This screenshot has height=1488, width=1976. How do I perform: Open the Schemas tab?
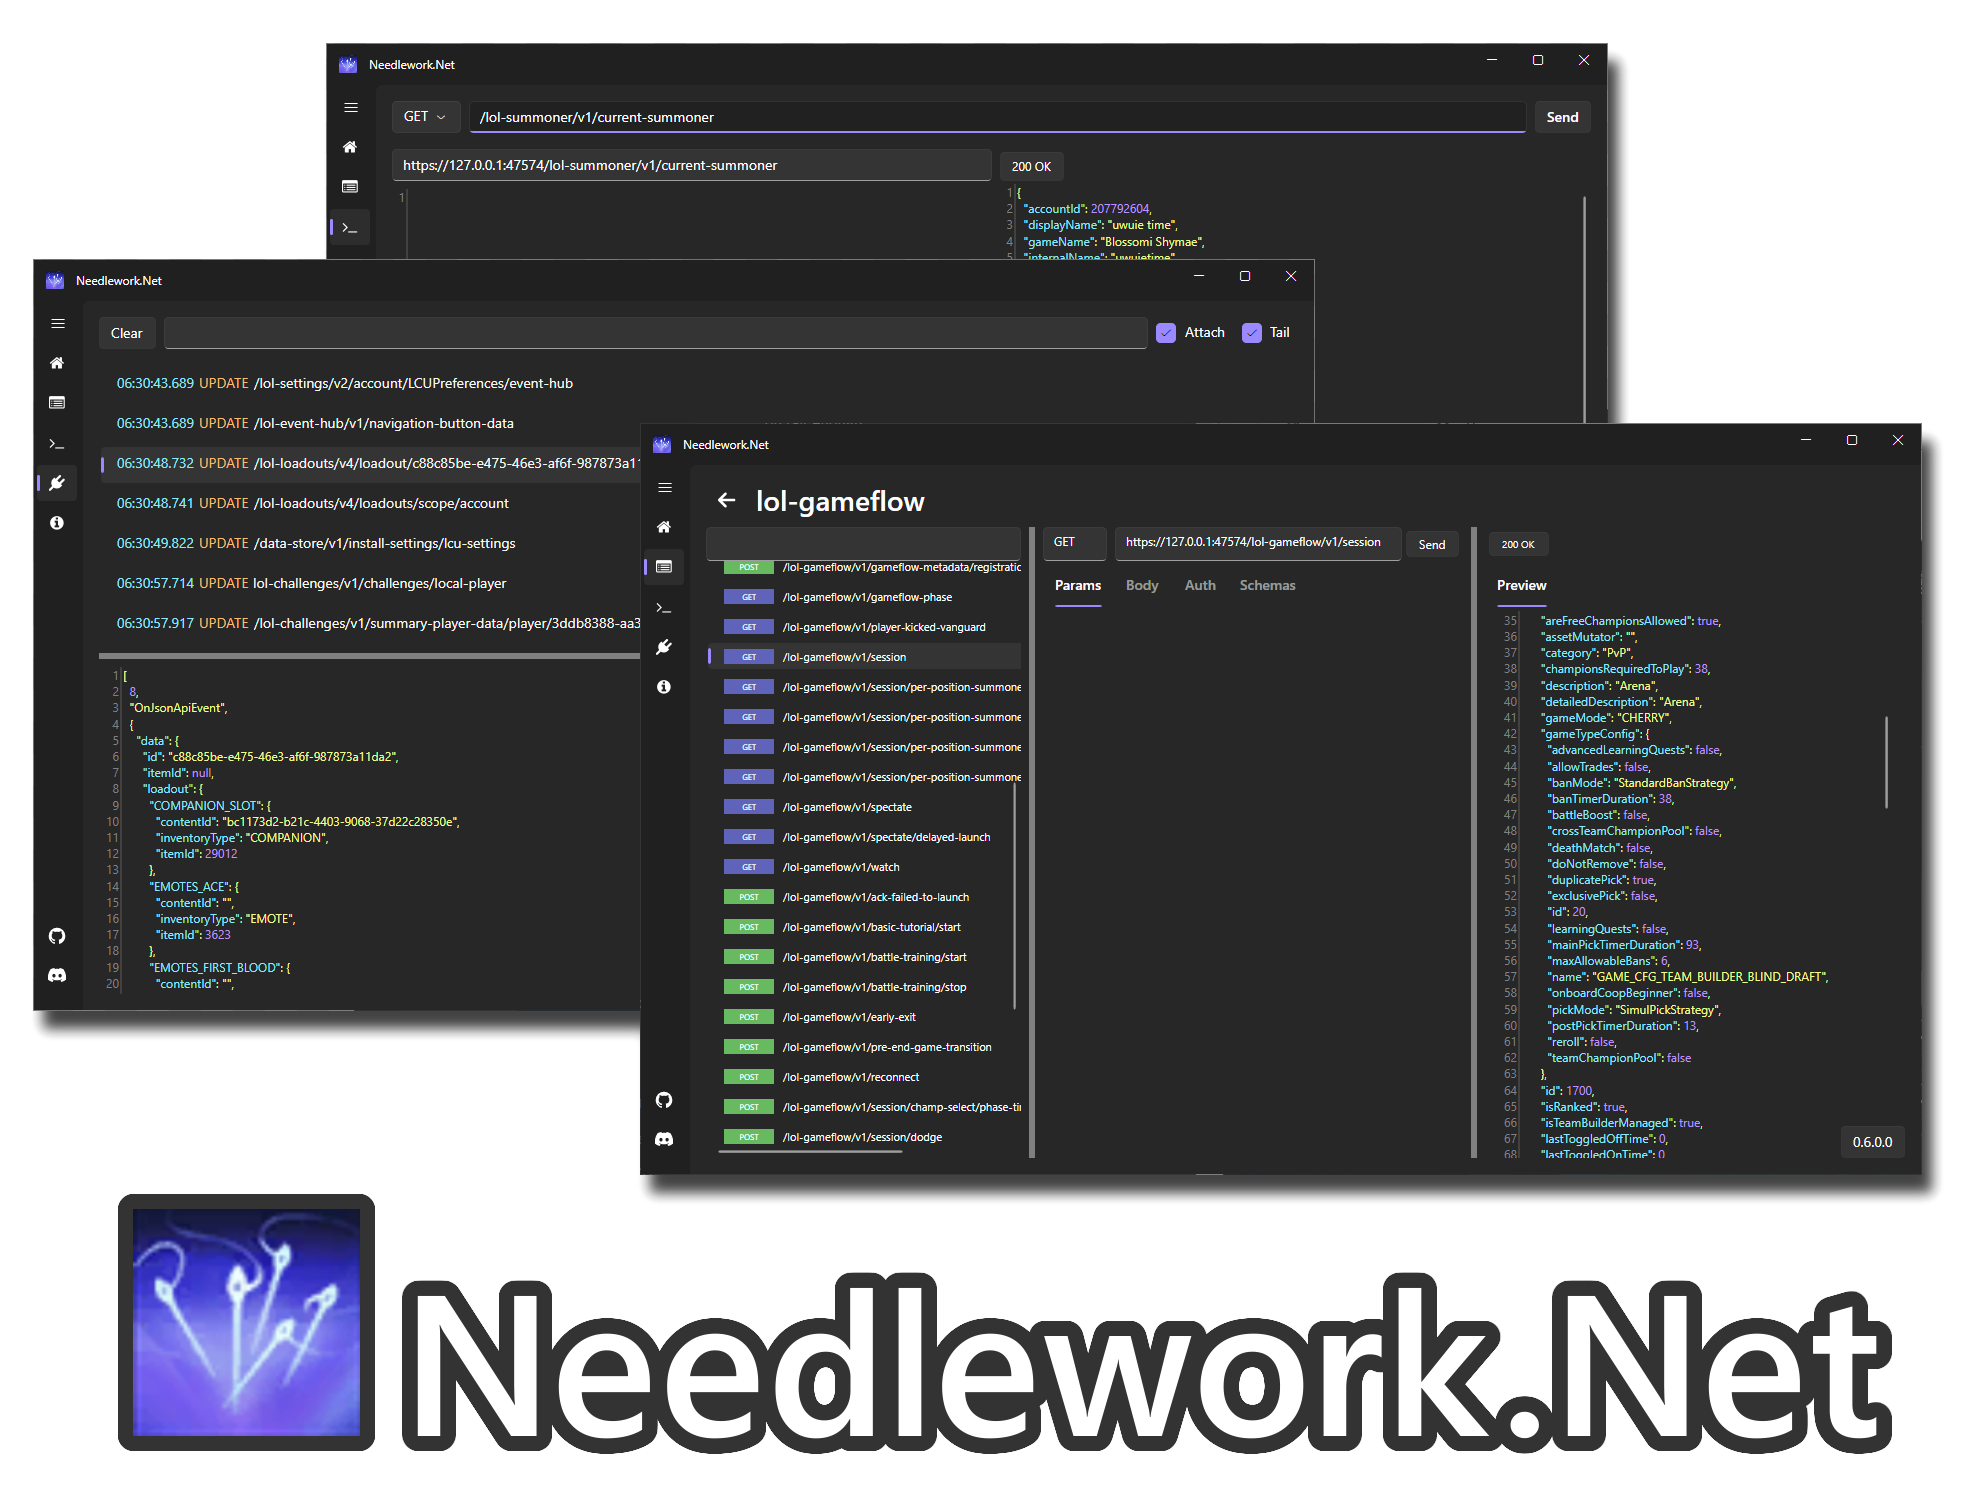1267,586
